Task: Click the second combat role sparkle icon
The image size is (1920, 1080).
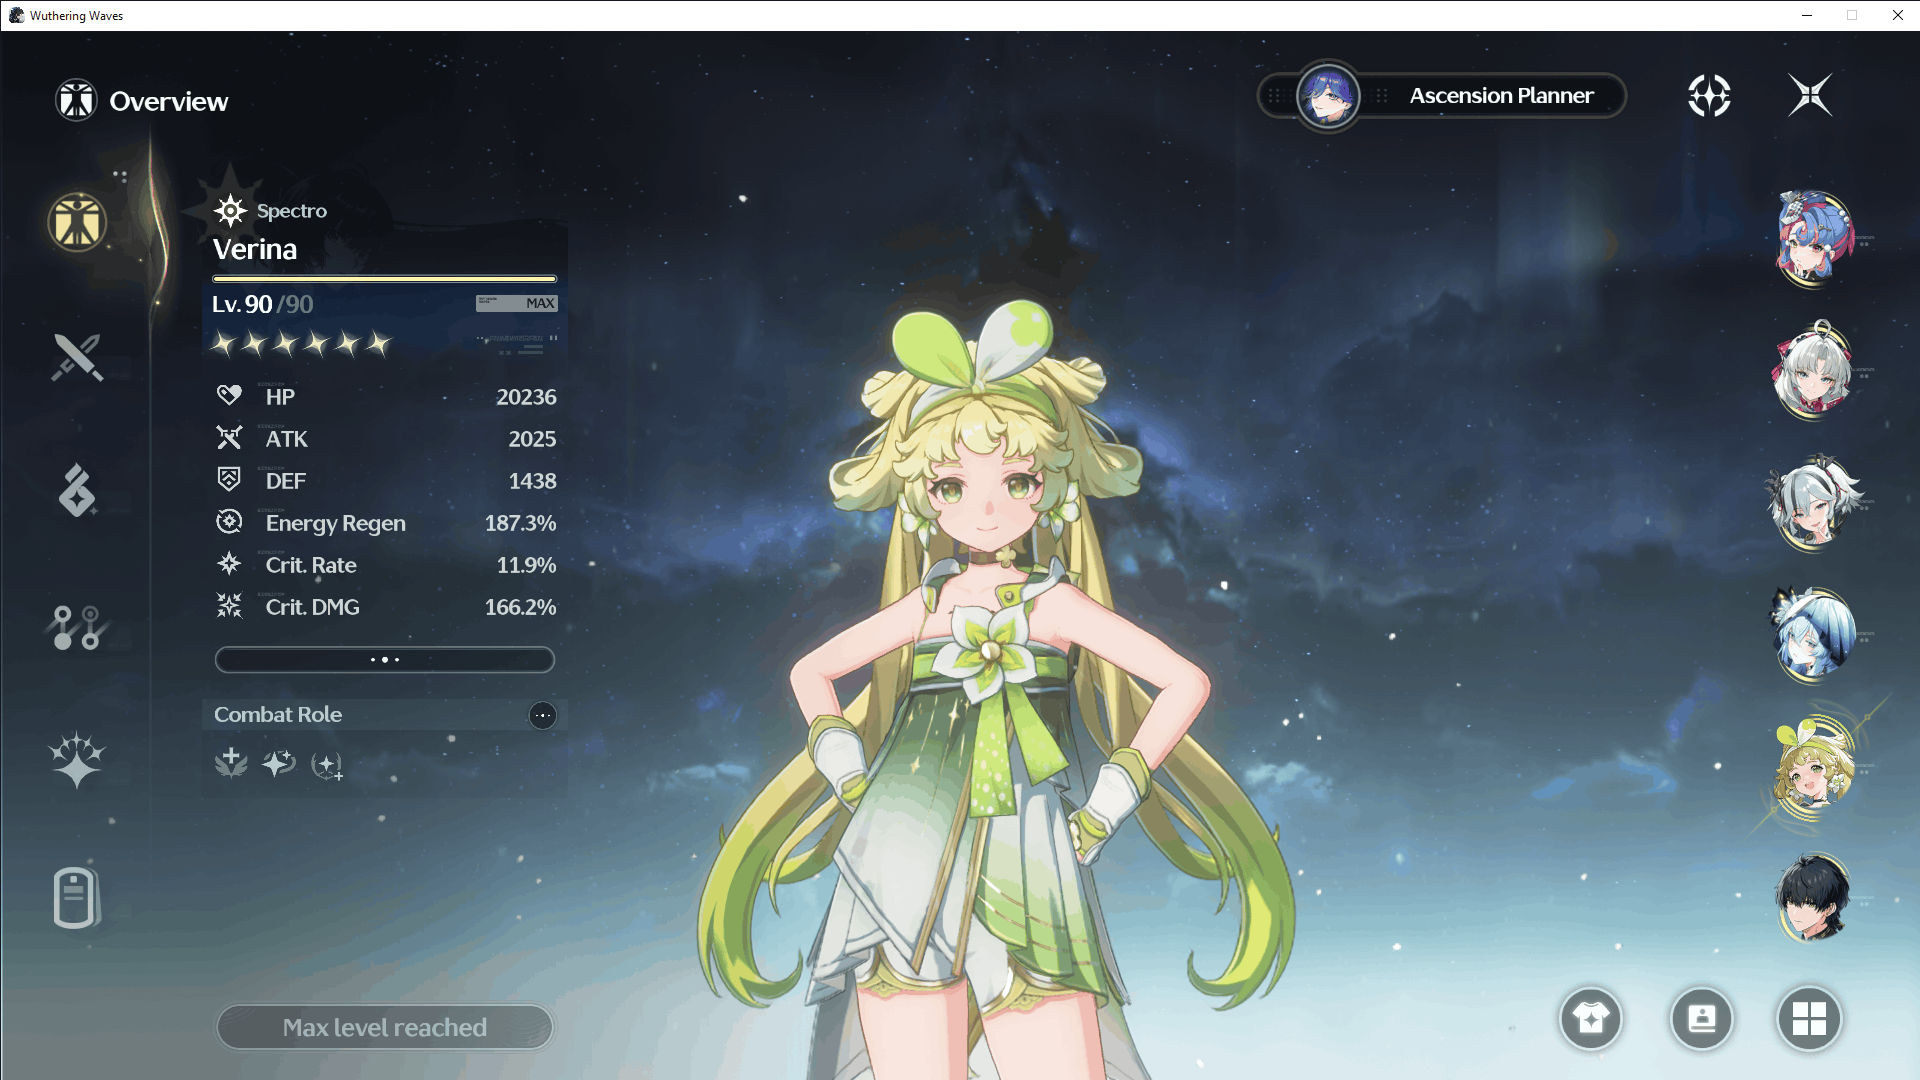Action: pyautogui.click(x=279, y=764)
